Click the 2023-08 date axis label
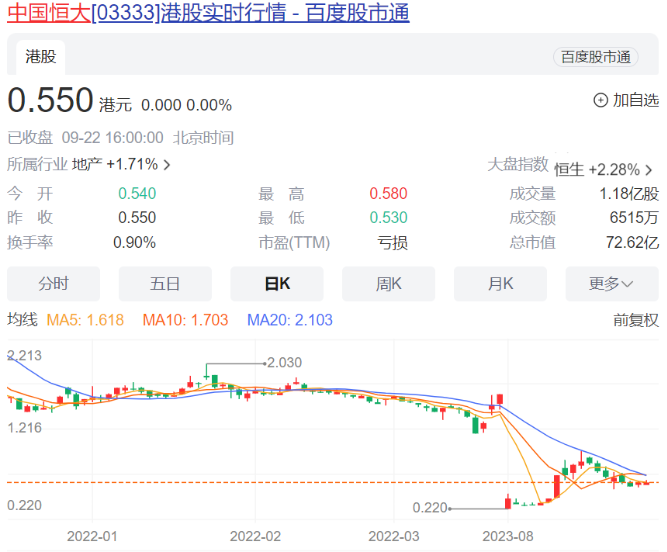 (508, 536)
